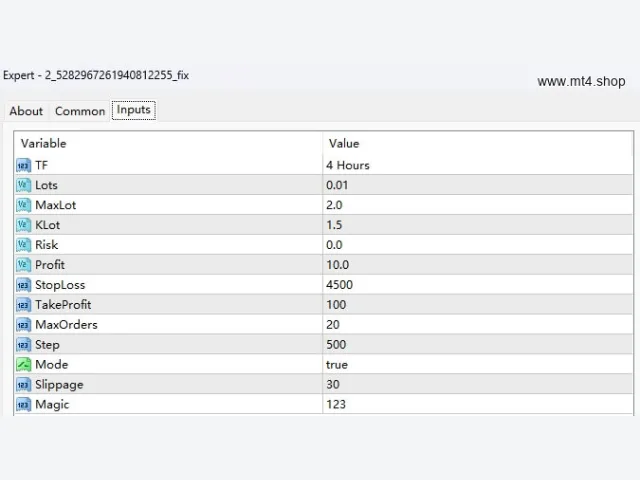Select the Inputs tab
Viewport: 640px width, 480px height.
(x=134, y=110)
